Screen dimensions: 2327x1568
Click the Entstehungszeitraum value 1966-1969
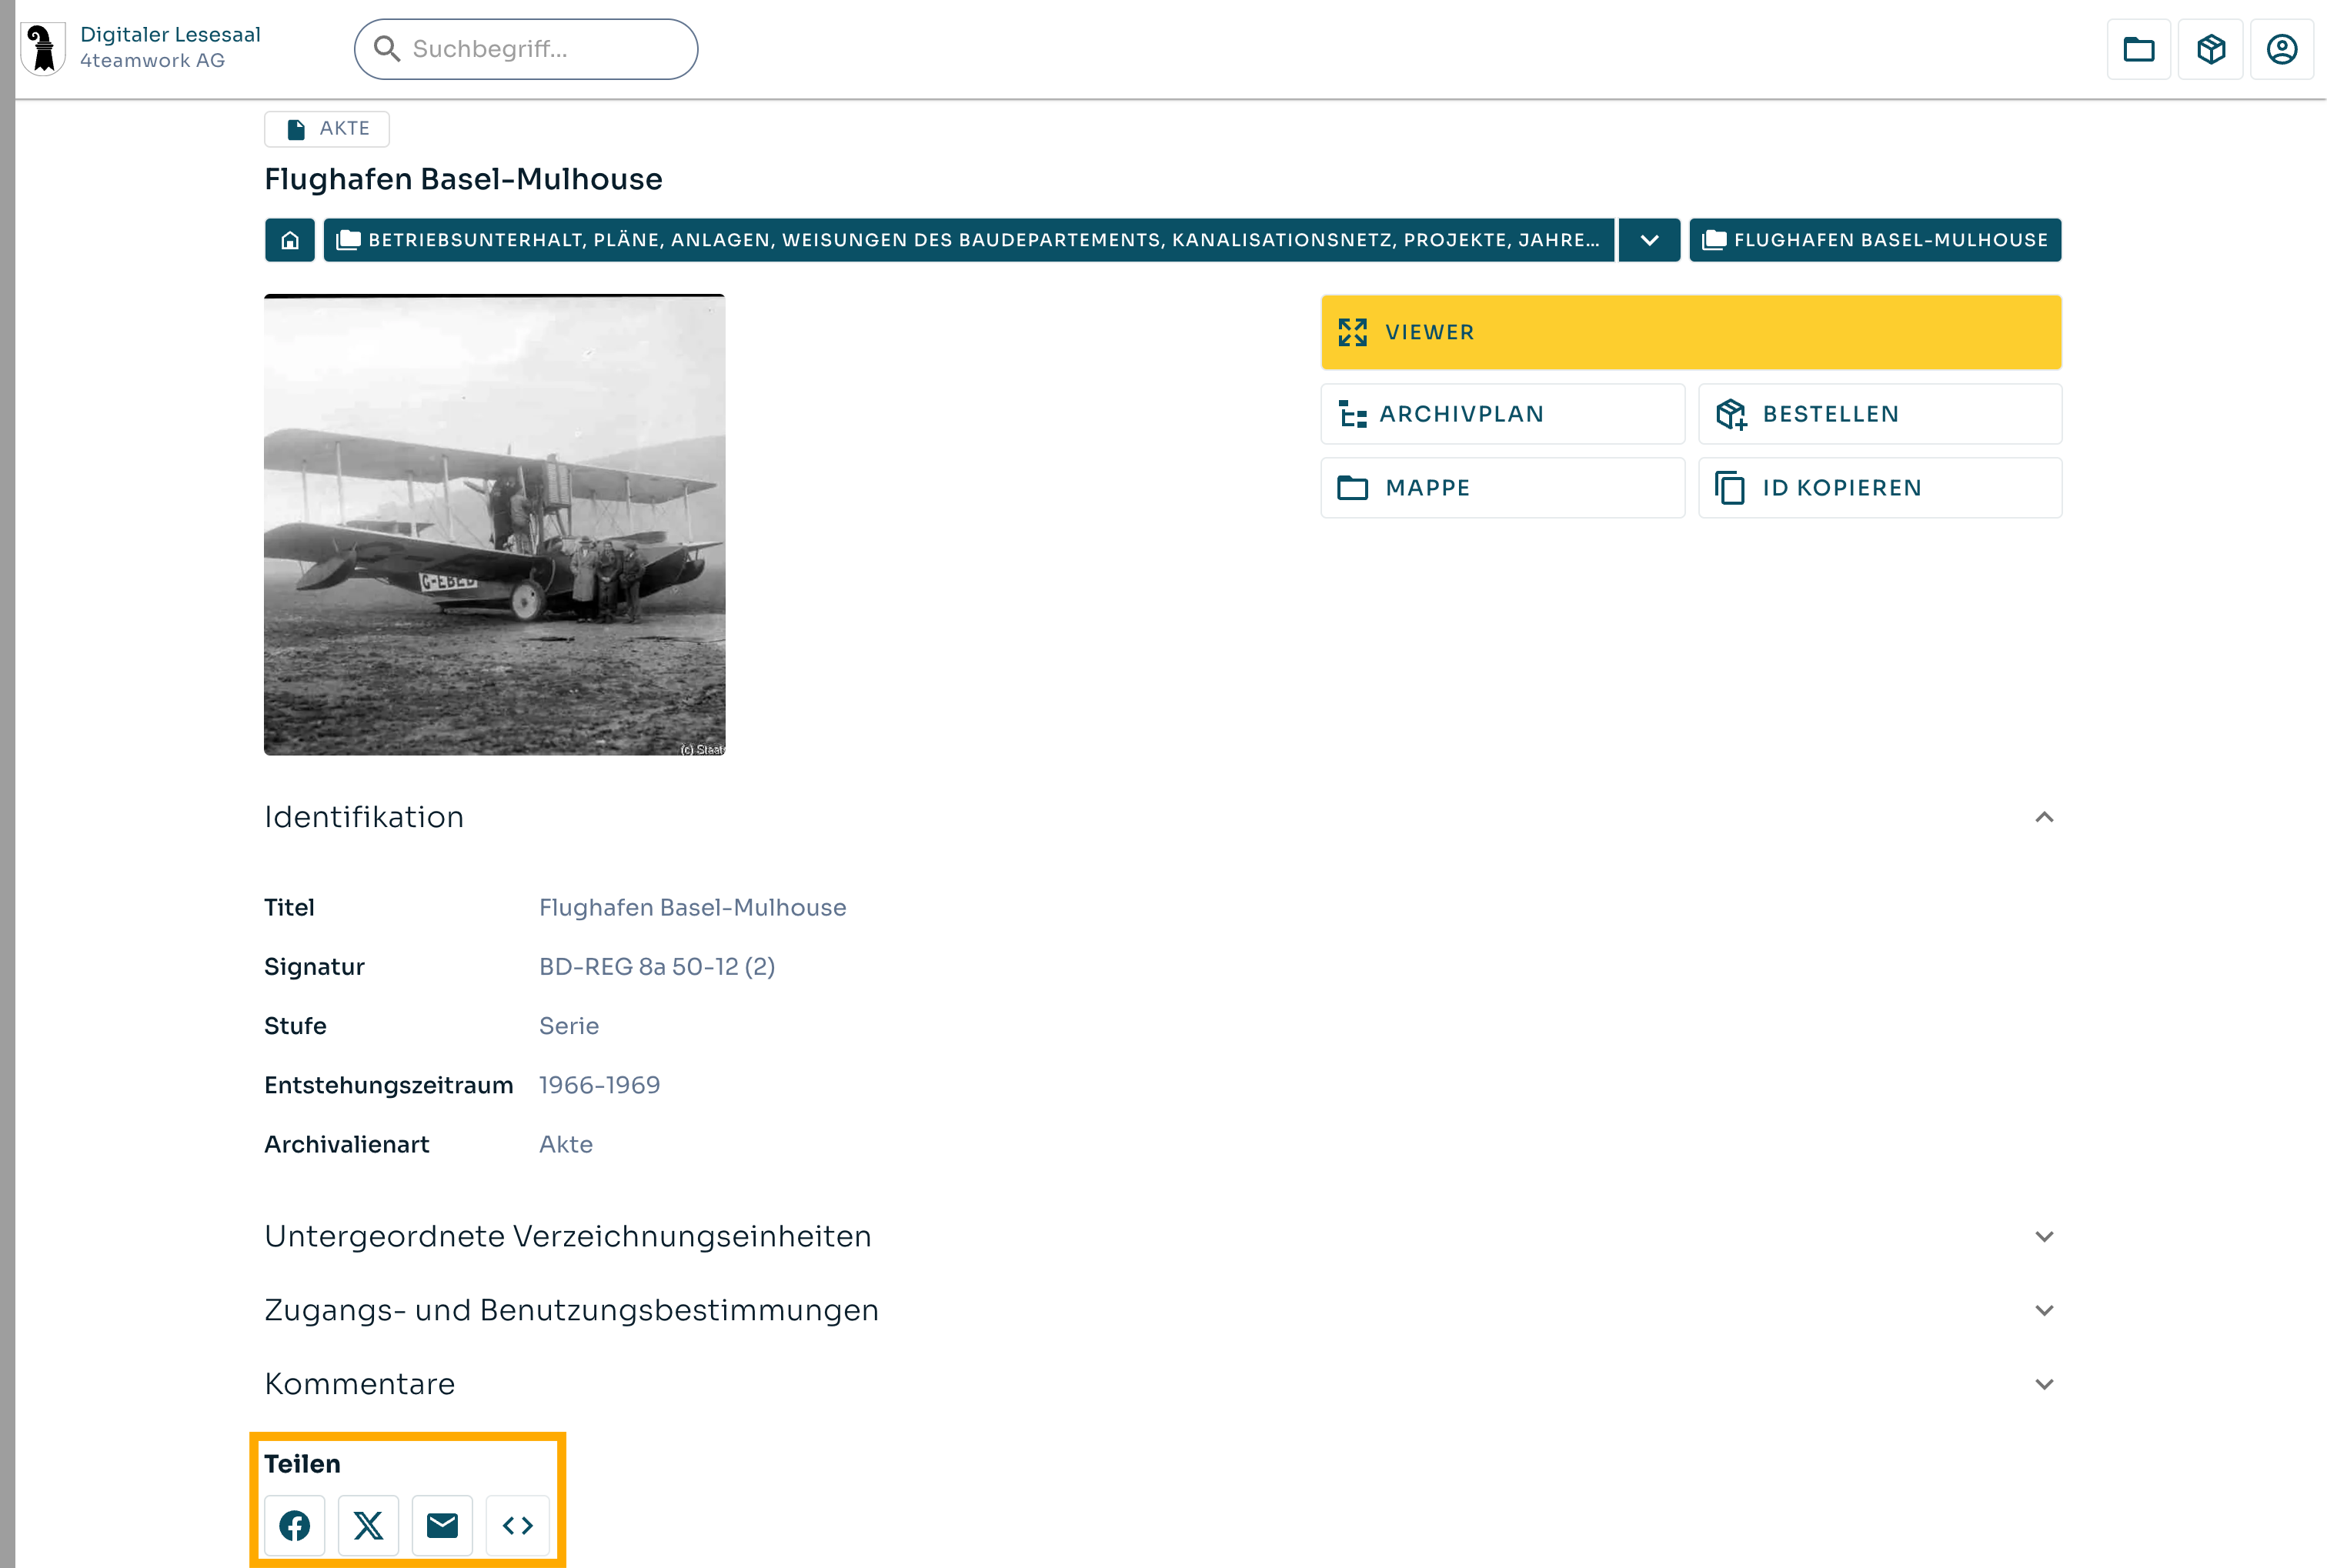click(x=599, y=1085)
